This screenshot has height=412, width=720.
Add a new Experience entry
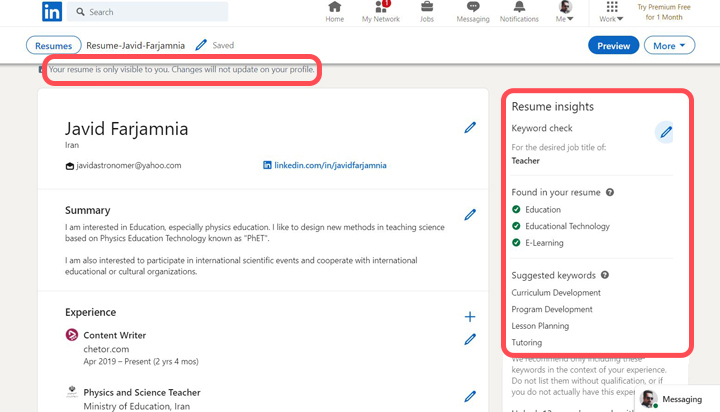pos(470,316)
